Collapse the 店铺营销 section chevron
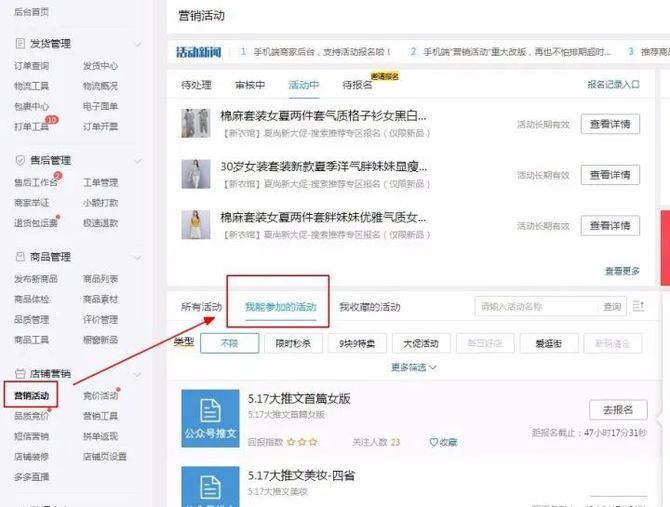Viewport: 670px width, 507px height. coord(138,374)
